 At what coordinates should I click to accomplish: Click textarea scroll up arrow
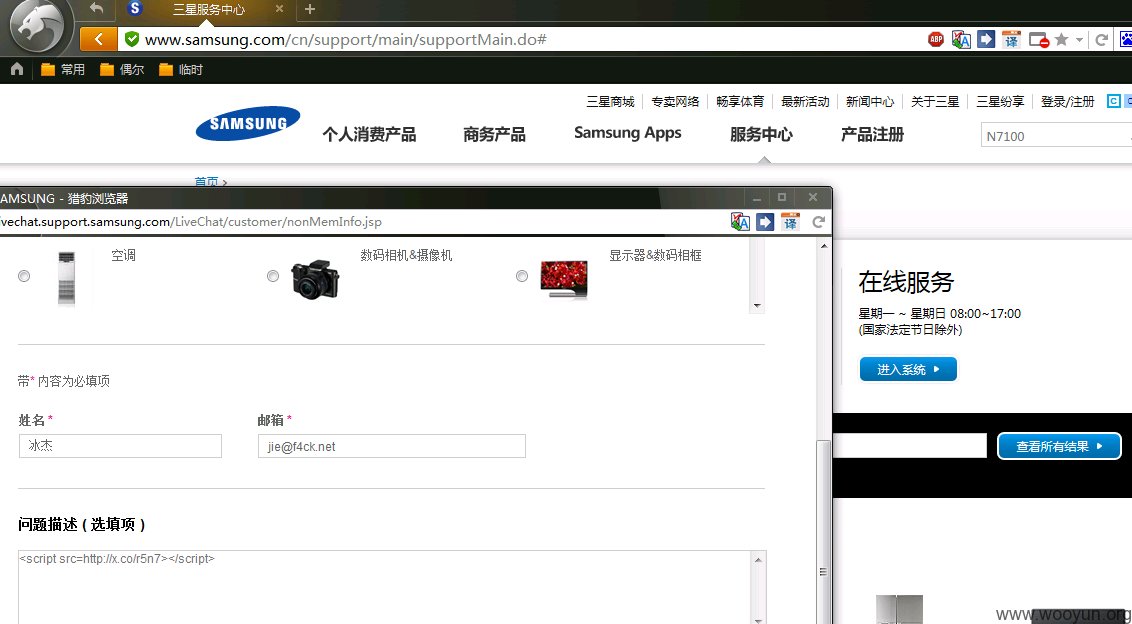coord(758,560)
